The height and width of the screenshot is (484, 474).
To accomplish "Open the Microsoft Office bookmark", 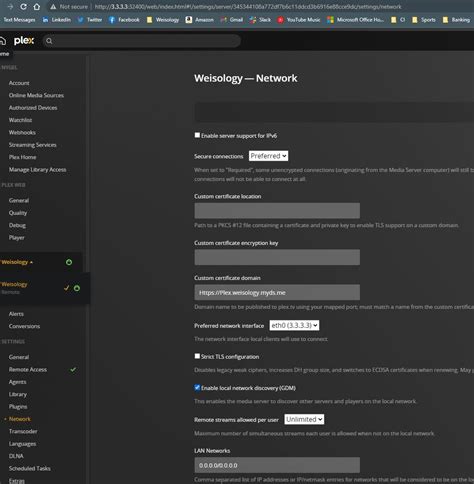I will coord(356,20).
